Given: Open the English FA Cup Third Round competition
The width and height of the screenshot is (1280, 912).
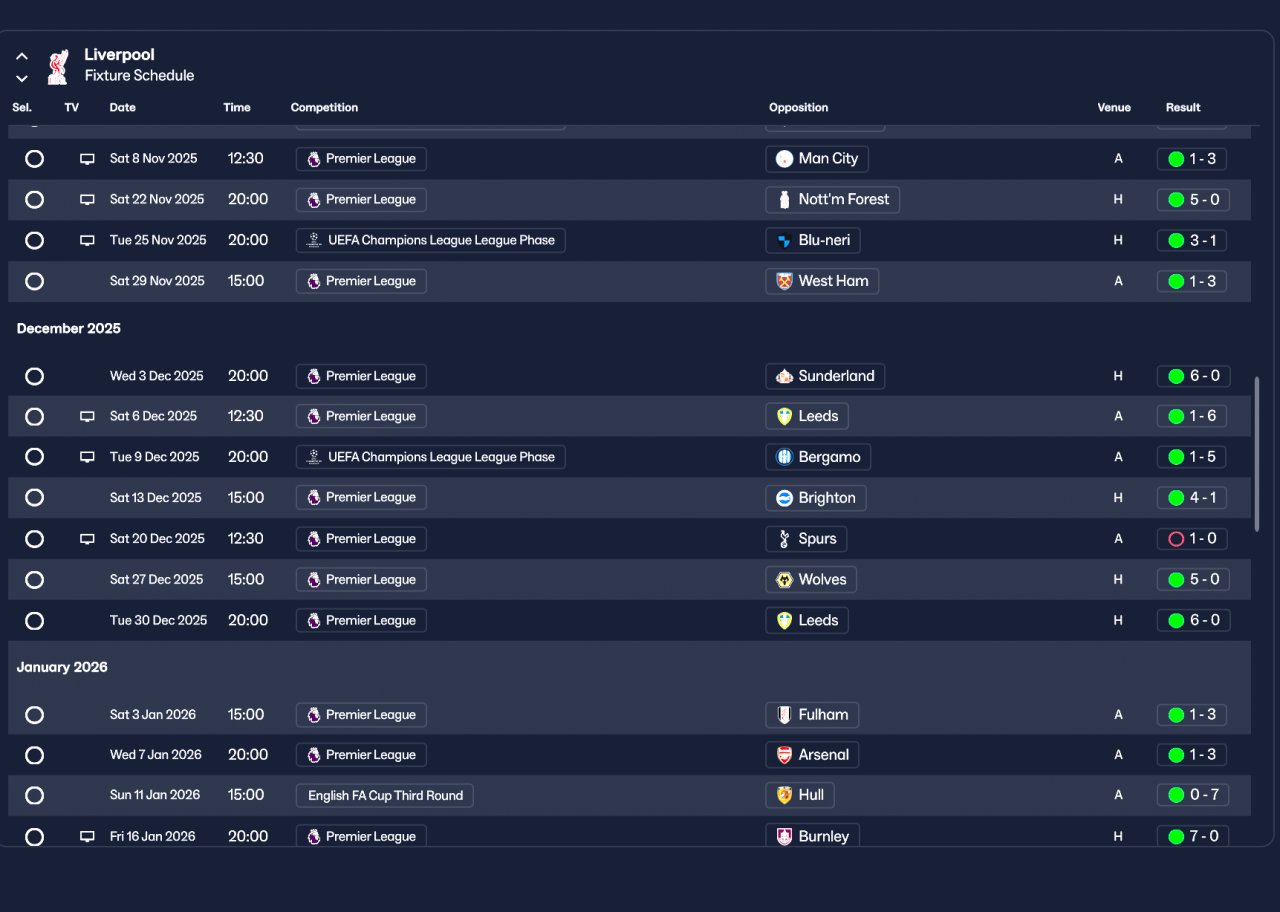Looking at the screenshot, I should (x=385, y=796).
